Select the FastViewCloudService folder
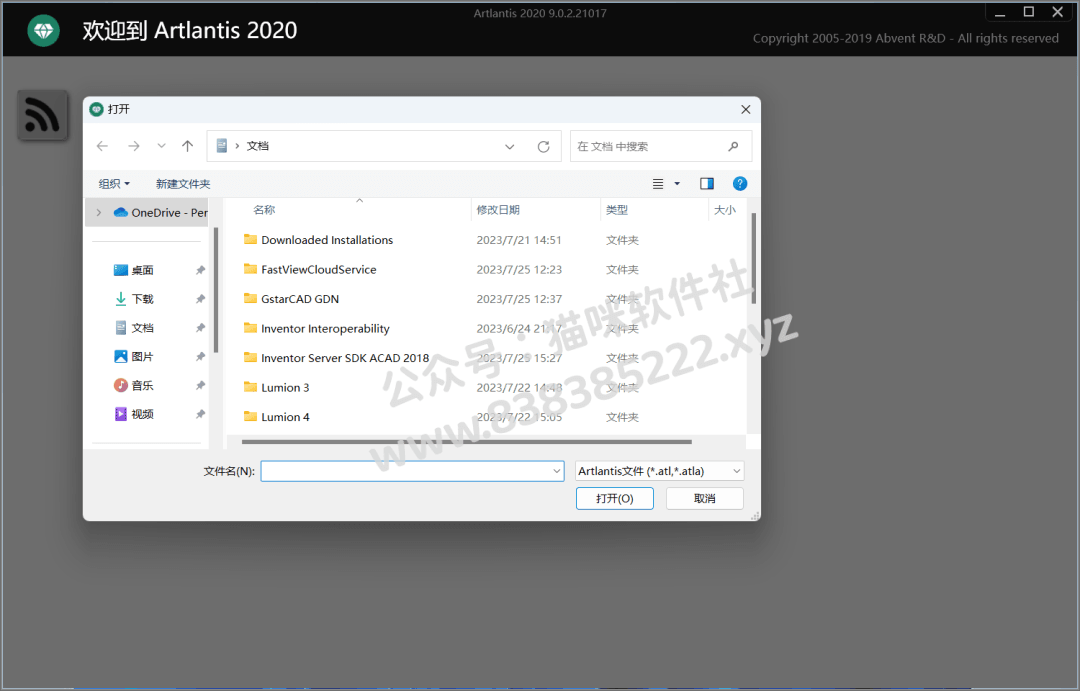1080x691 pixels. coord(318,269)
